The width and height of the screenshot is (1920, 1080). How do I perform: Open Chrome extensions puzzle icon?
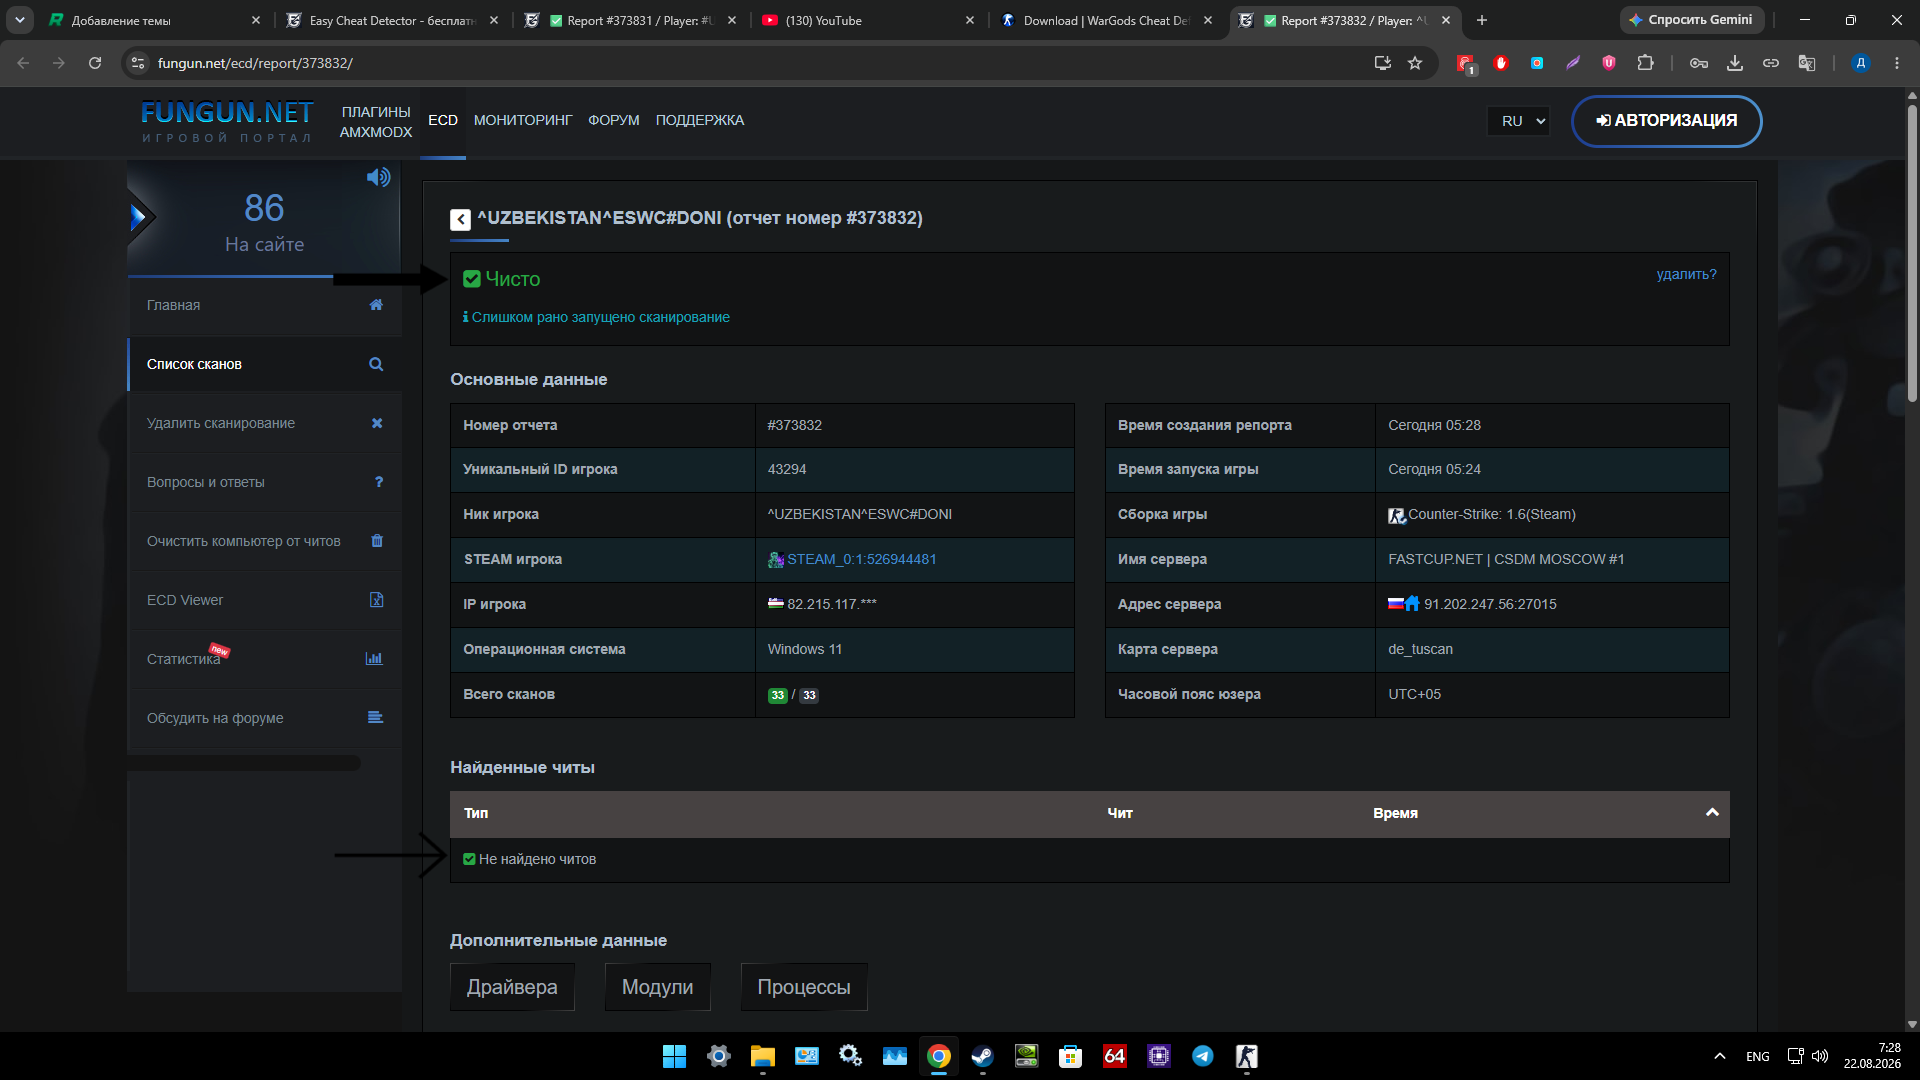(x=1645, y=63)
